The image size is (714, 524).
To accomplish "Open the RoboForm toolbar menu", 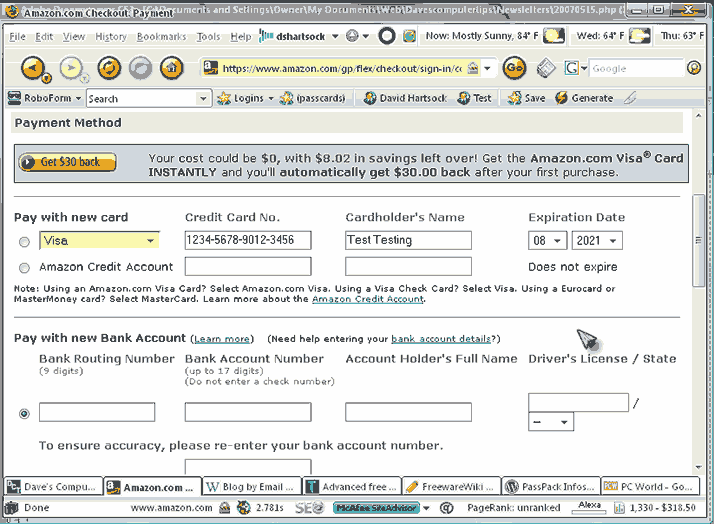I will click(44, 98).
